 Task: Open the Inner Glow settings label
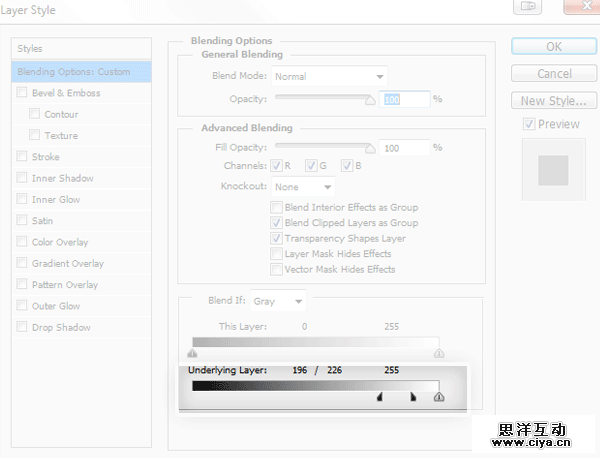56,199
